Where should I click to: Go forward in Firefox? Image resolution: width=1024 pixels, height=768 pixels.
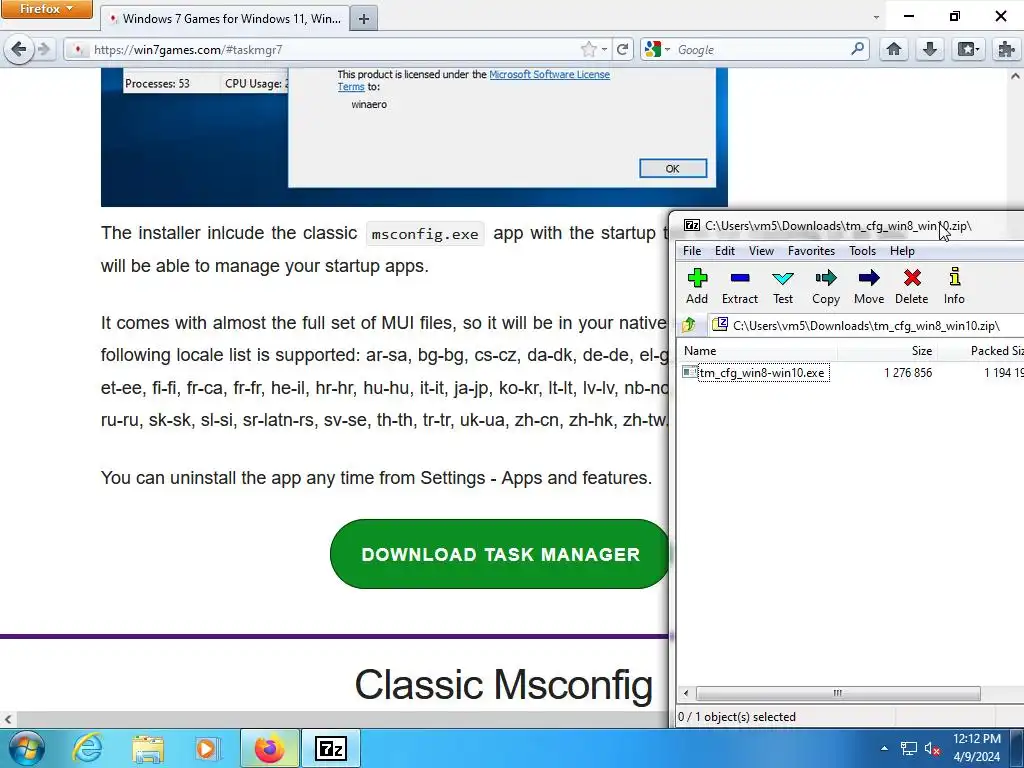(44, 49)
